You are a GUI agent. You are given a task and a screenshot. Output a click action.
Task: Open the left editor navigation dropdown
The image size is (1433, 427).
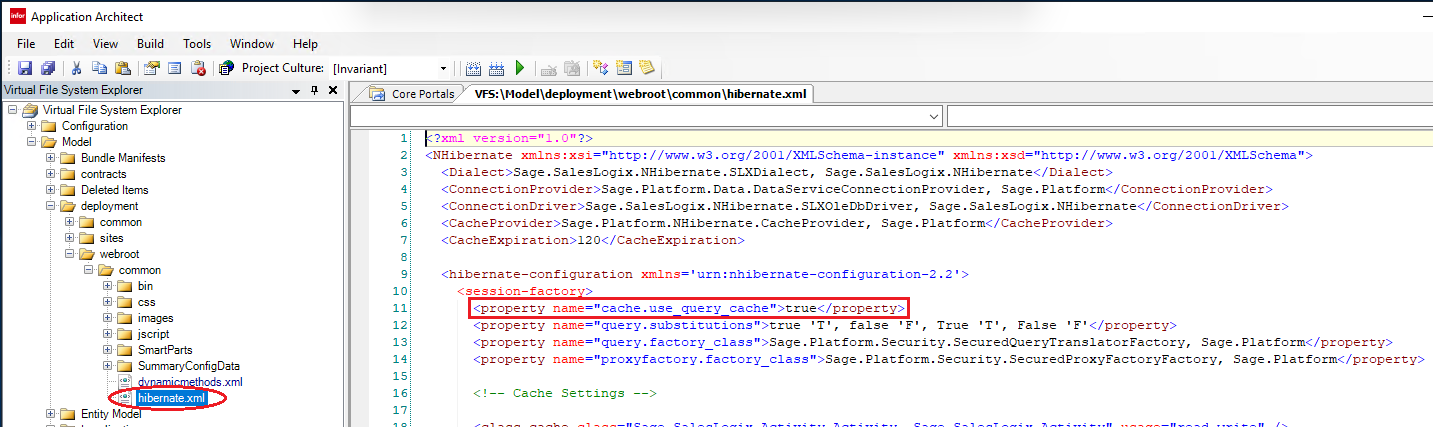click(x=934, y=118)
